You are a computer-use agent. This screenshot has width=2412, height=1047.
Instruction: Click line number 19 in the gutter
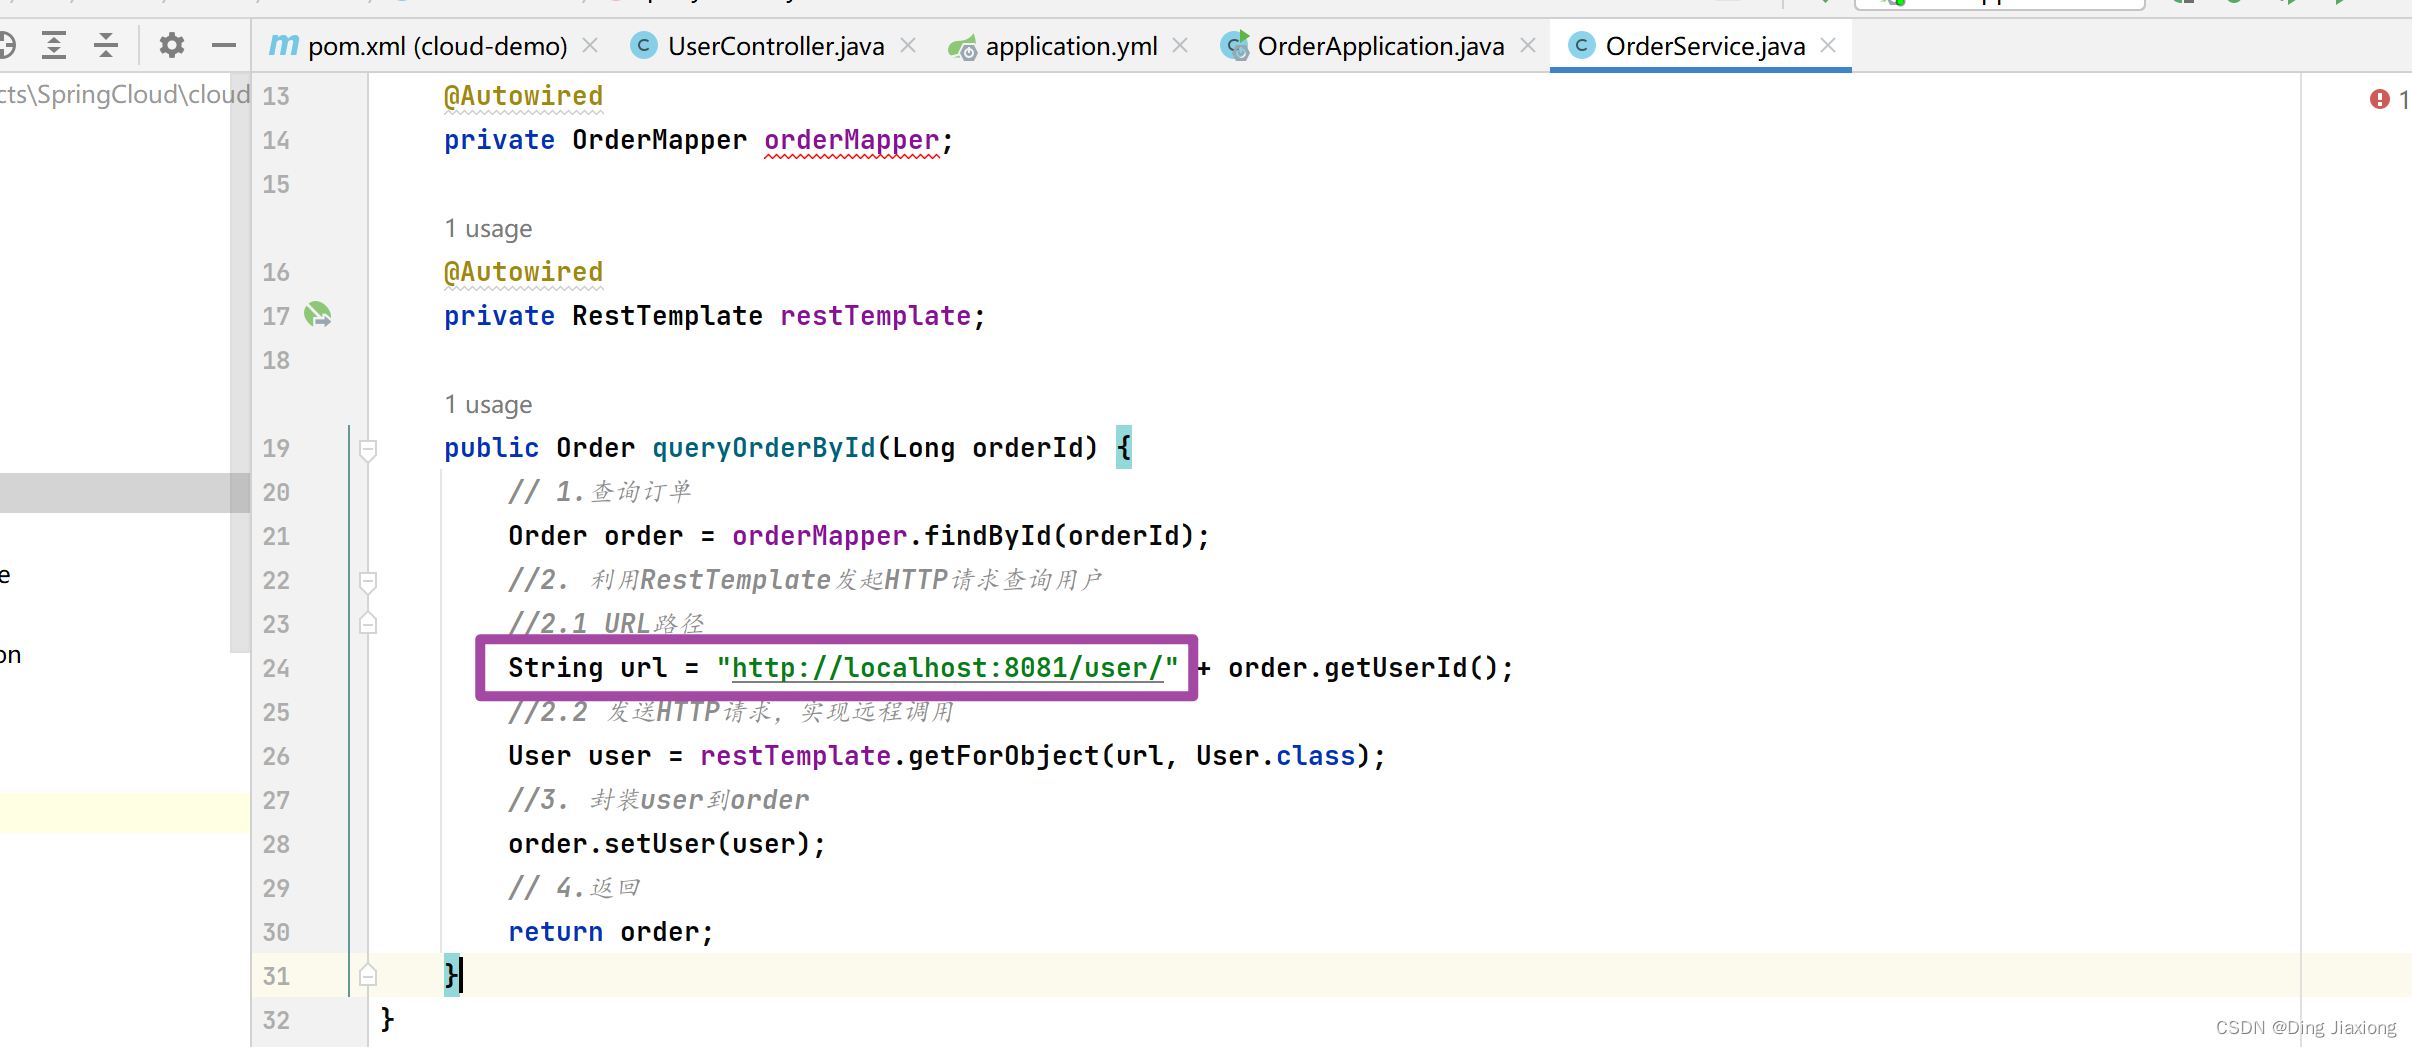pyautogui.click(x=276, y=448)
